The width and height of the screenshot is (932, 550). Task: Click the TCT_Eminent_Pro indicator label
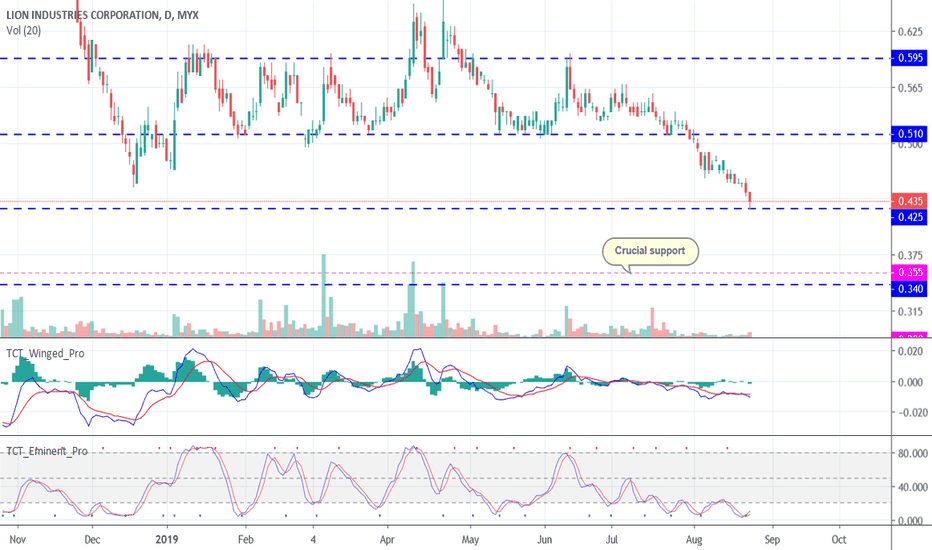47,451
